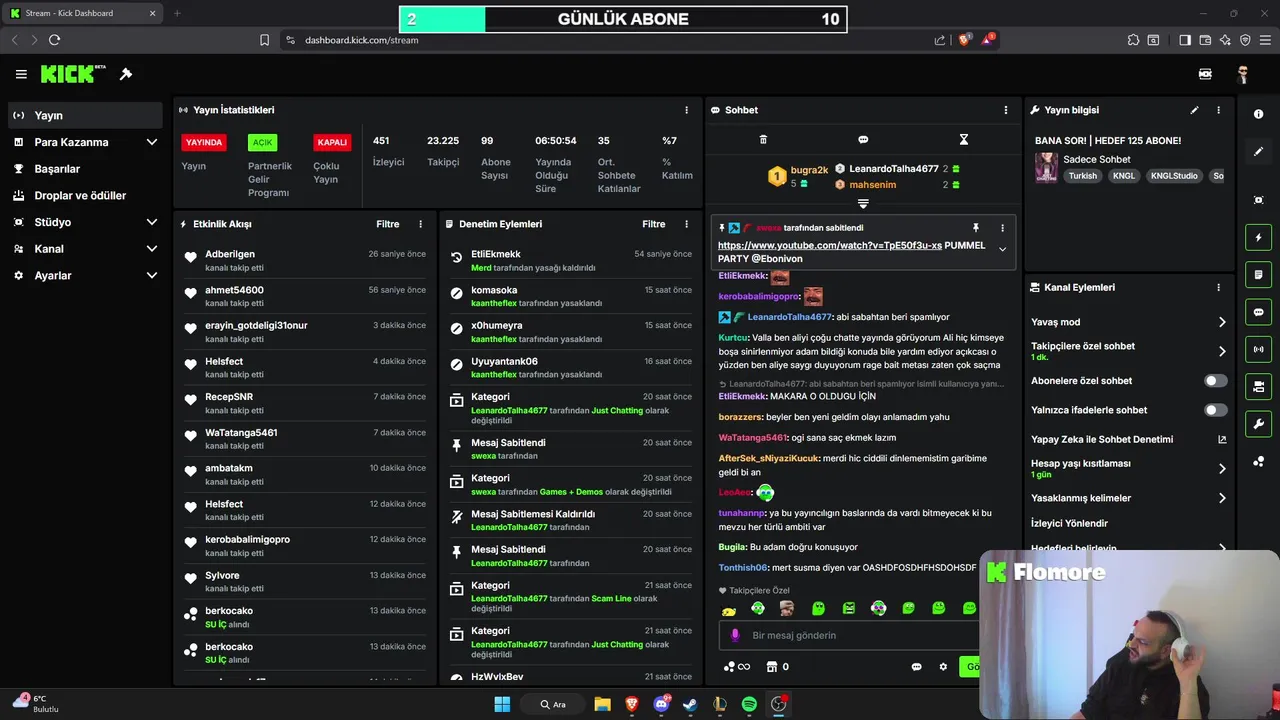Screen dimensions: 1280x720
Task: Edit stream info with pencil in Yayın bilgisi
Action: coord(1194,110)
